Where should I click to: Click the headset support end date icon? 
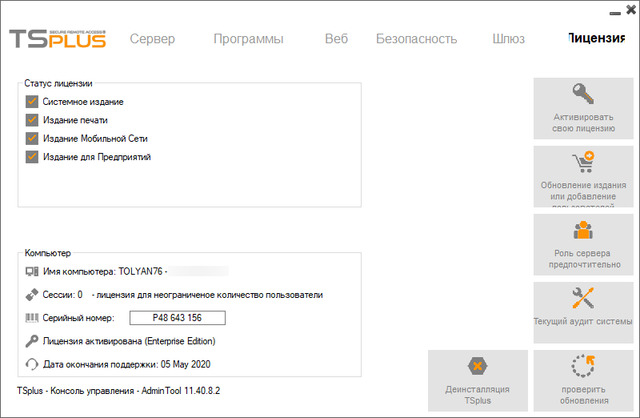point(30,364)
